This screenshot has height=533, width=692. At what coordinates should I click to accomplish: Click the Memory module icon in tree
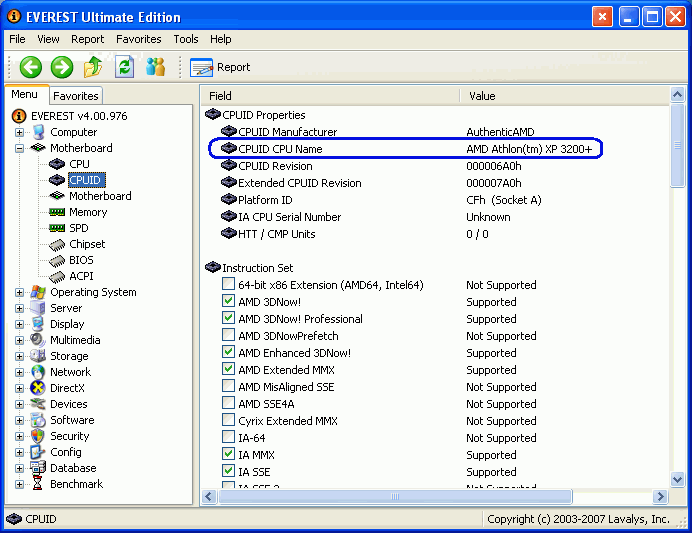click(57, 212)
